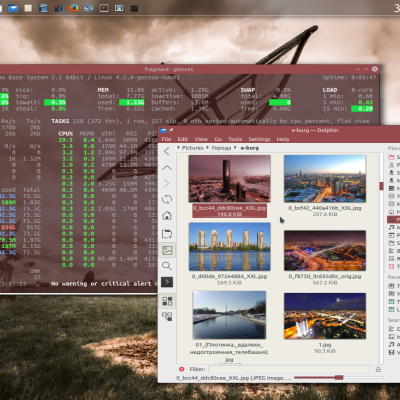The width and height of the screenshot is (400, 400).
Task: Click file name 0_d00de_972e4884_XXL.jpg
Action: point(229,276)
